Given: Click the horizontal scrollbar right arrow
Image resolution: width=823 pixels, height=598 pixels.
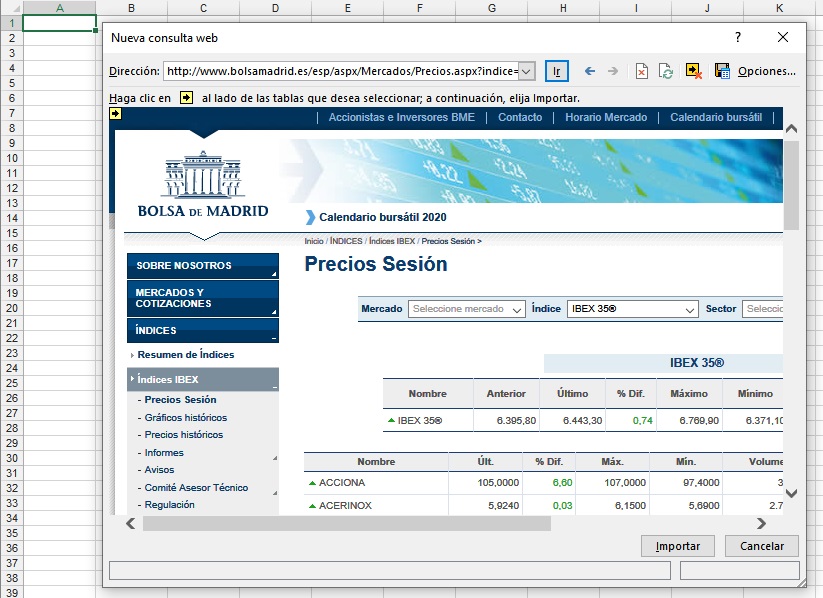Looking at the screenshot, I should pos(761,523).
